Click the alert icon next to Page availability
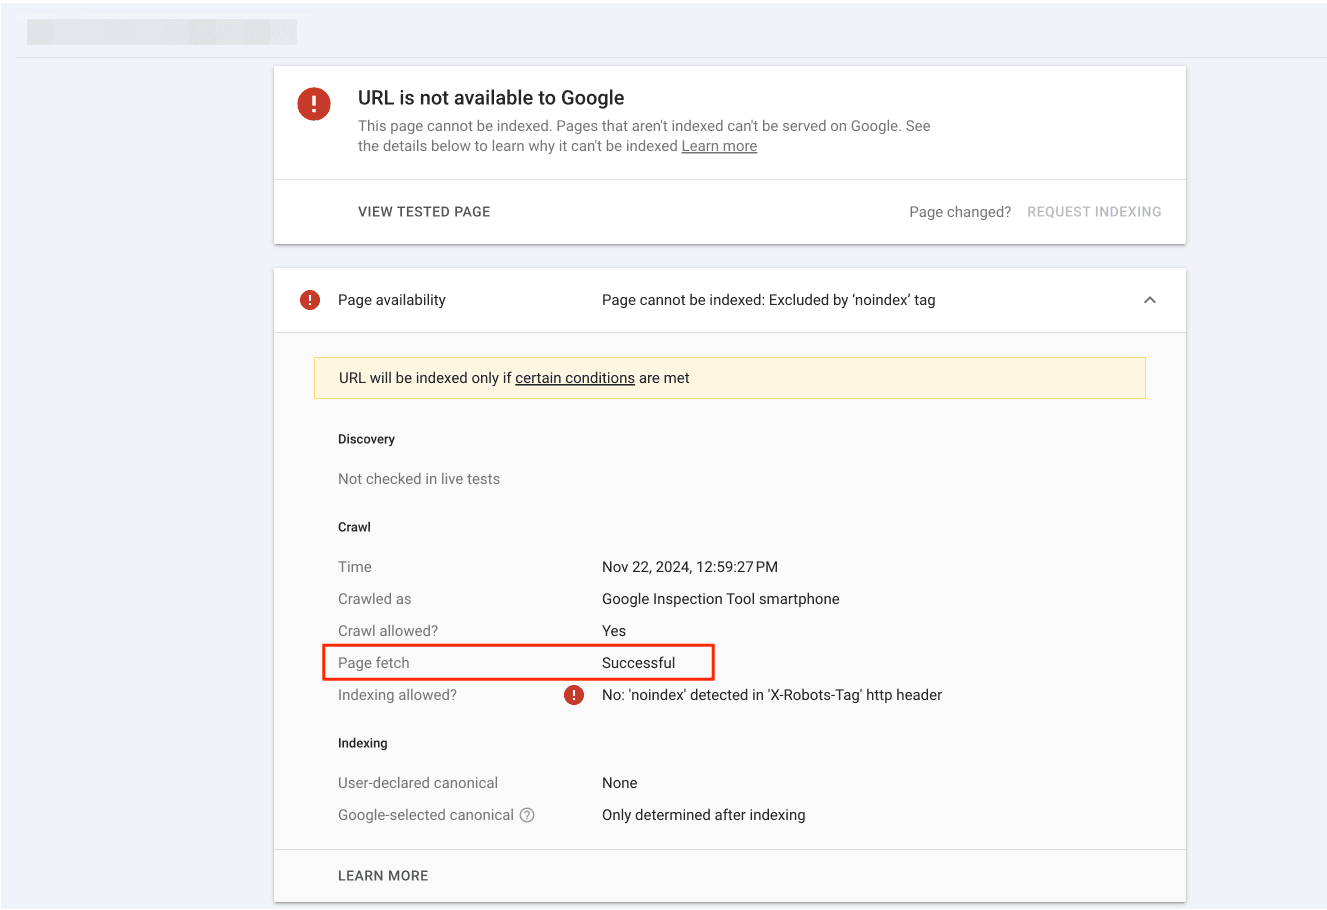 tap(309, 299)
